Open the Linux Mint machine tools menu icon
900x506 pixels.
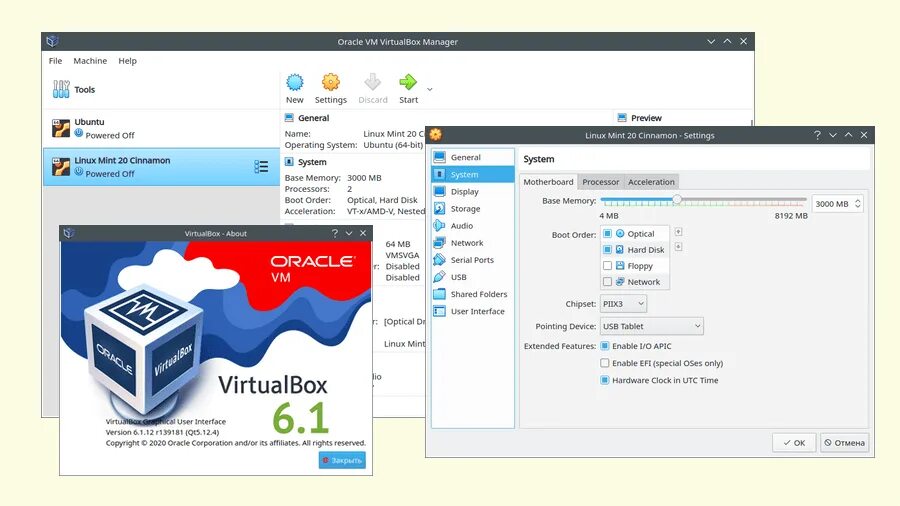pos(261,166)
